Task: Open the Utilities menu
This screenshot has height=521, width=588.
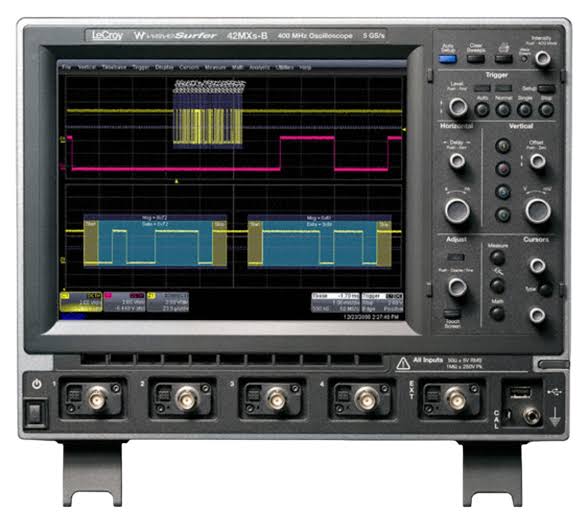Action: (x=285, y=67)
